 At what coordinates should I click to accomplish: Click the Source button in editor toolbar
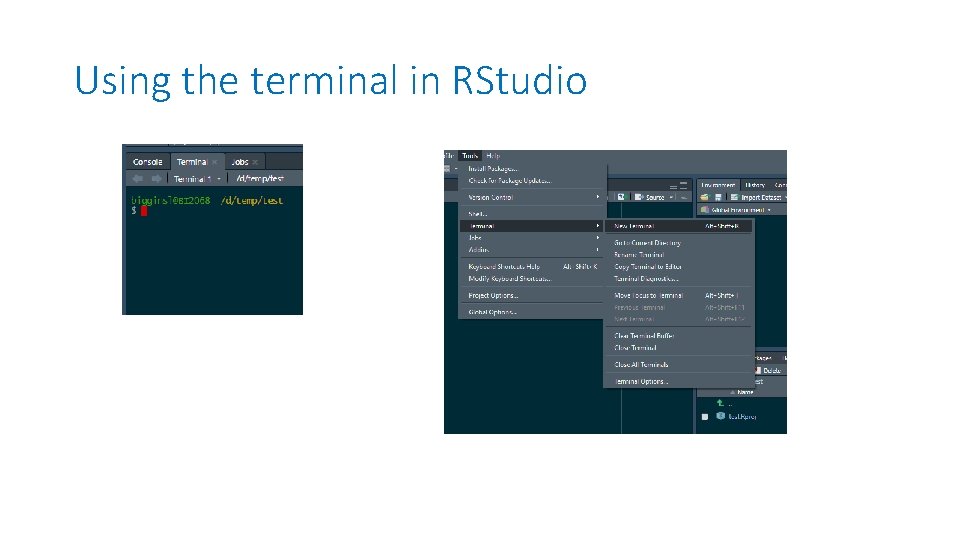(650, 197)
